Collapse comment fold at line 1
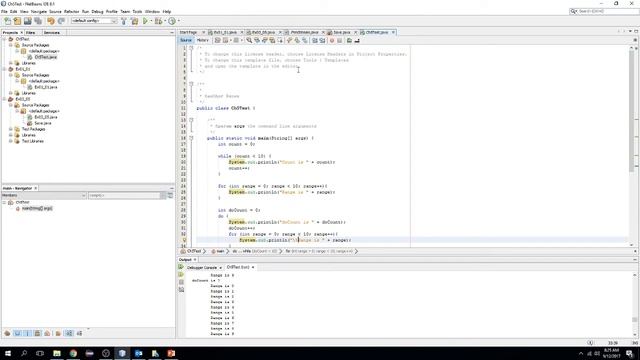640x360 pixels. pos(191,48)
